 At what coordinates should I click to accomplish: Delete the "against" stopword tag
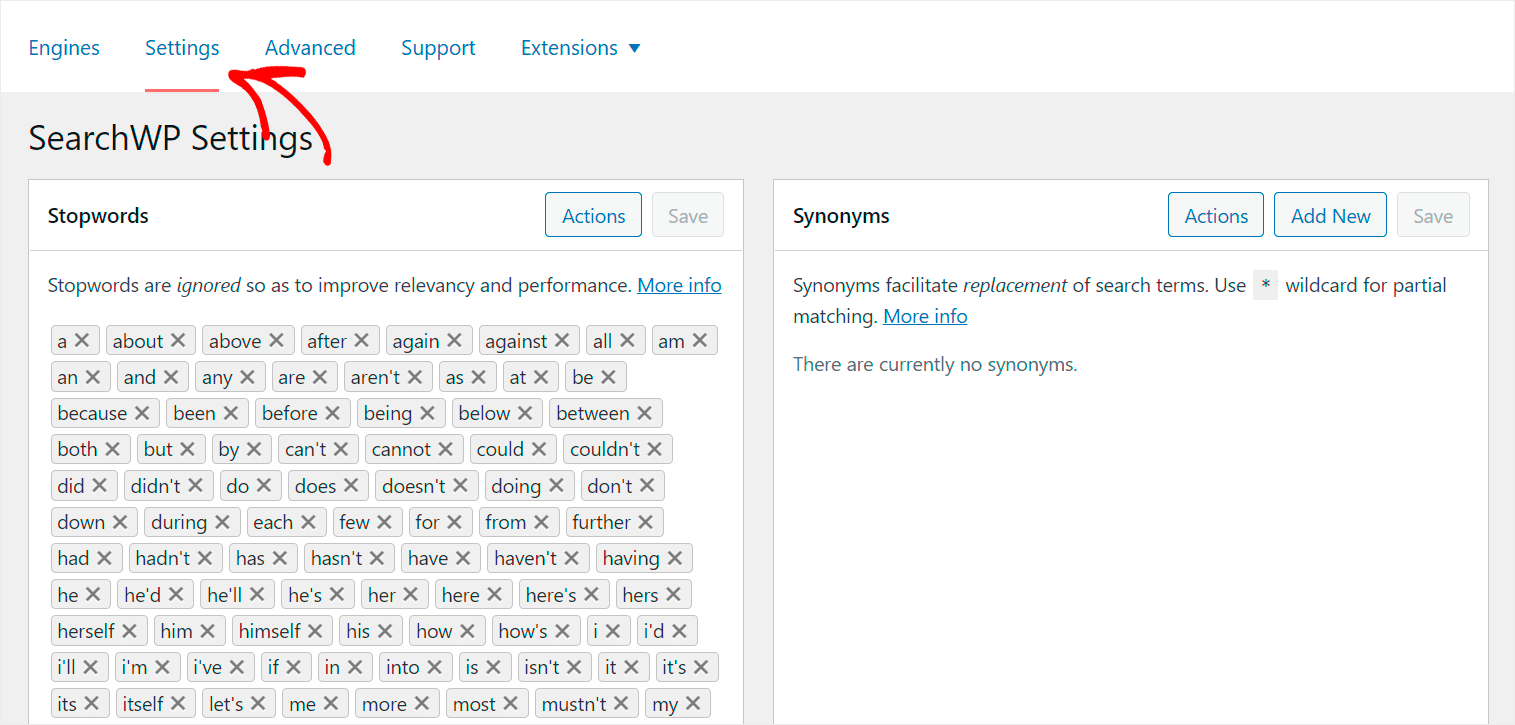click(x=562, y=341)
